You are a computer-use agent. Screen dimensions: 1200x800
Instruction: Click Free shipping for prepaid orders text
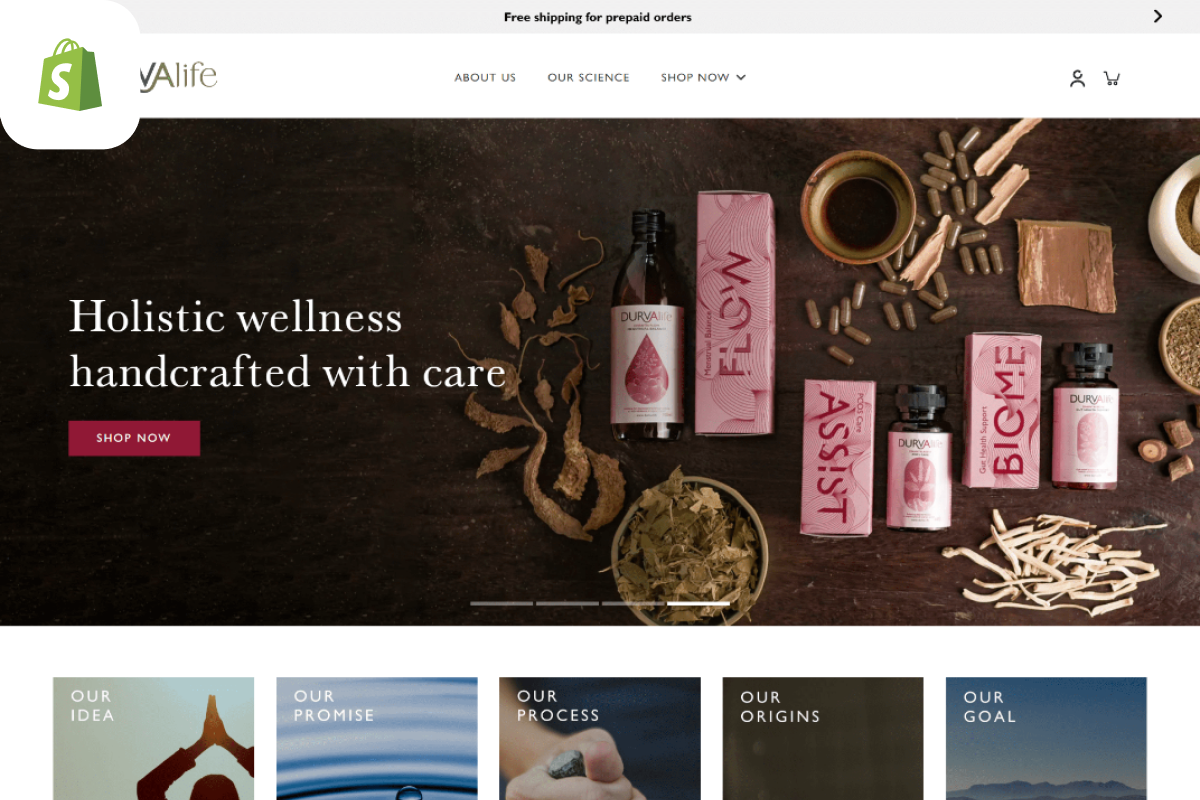pos(598,17)
